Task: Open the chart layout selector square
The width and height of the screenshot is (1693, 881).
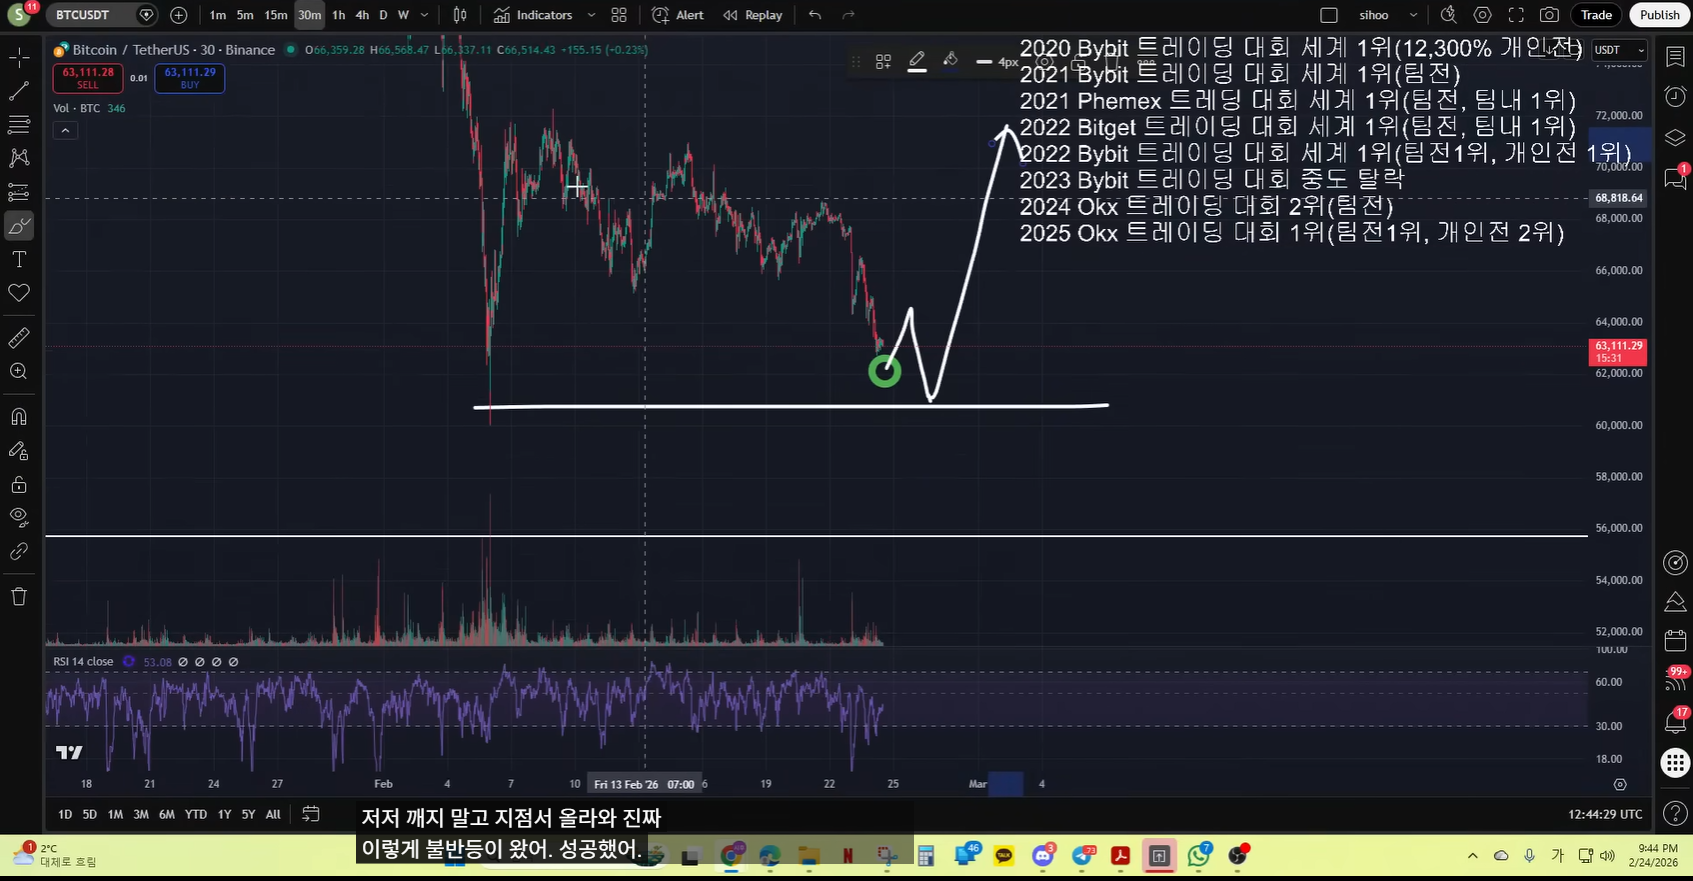Action: [1329, 15]
